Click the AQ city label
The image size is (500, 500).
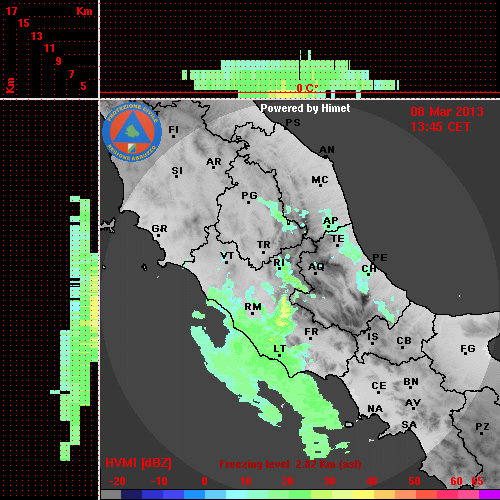(316, 267)
